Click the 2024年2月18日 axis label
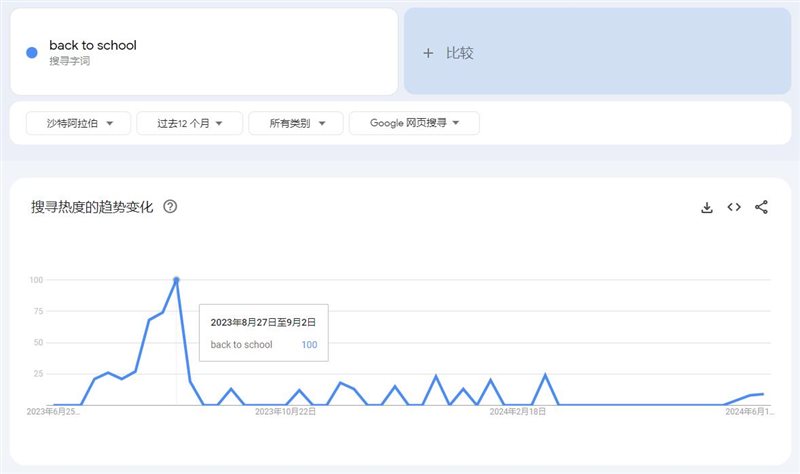Viewport: 800px width, 474px height. pyautogui.click(x=517, y=411)
